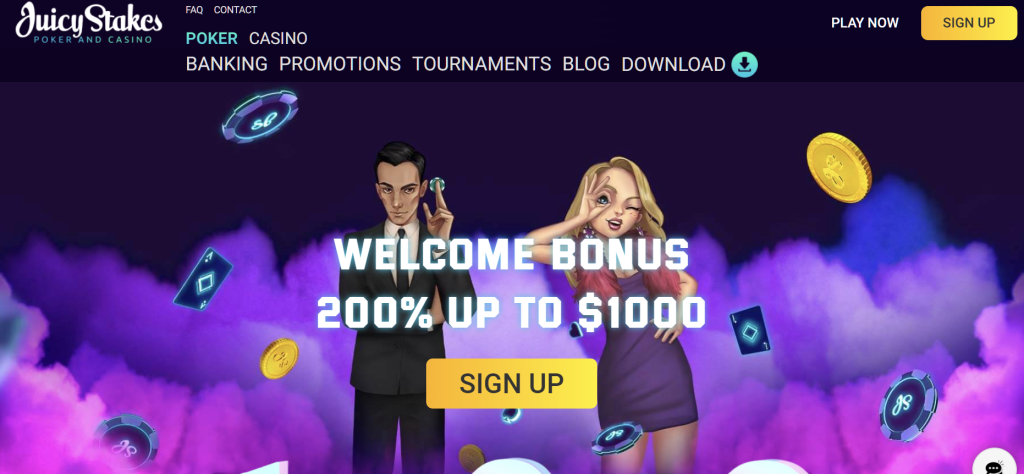Click the Sign Up button under Welcome Bonus
This screenshot has width=1024, height=474.
coord(511,383)
